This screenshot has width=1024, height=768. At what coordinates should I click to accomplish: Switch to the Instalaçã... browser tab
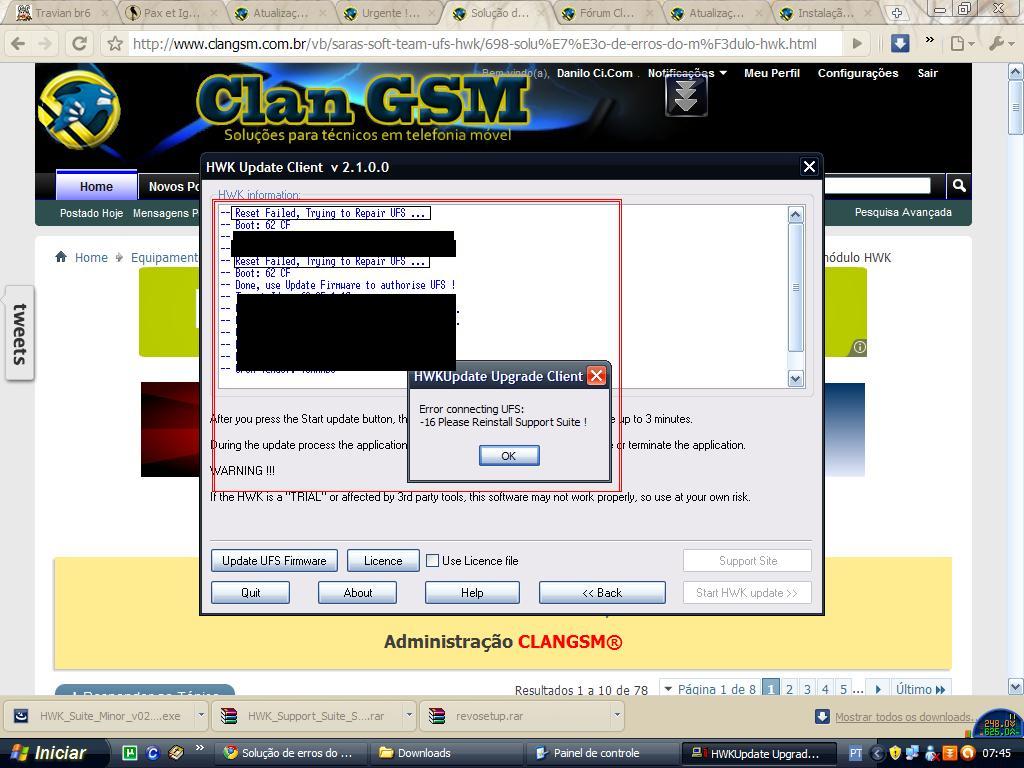tap(825, 12)
